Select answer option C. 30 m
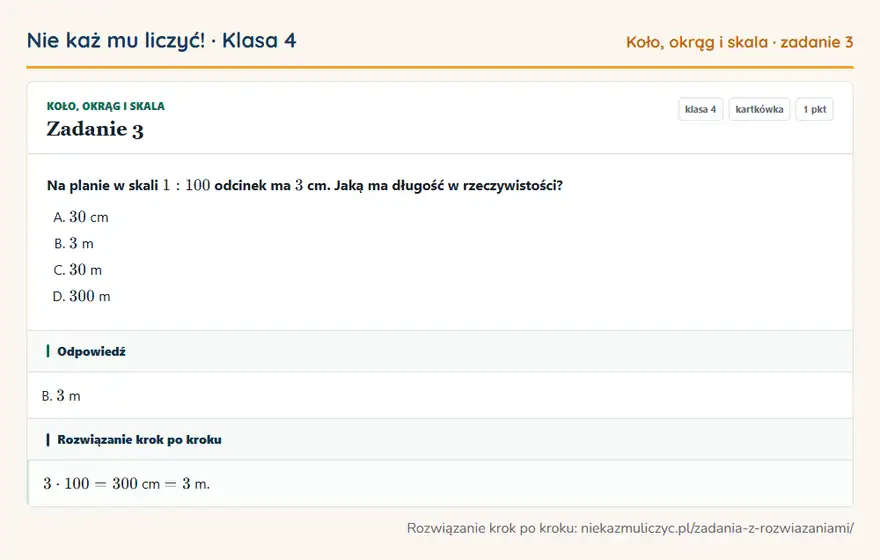This screenshot has height=560, width=880. click(77, 270)
